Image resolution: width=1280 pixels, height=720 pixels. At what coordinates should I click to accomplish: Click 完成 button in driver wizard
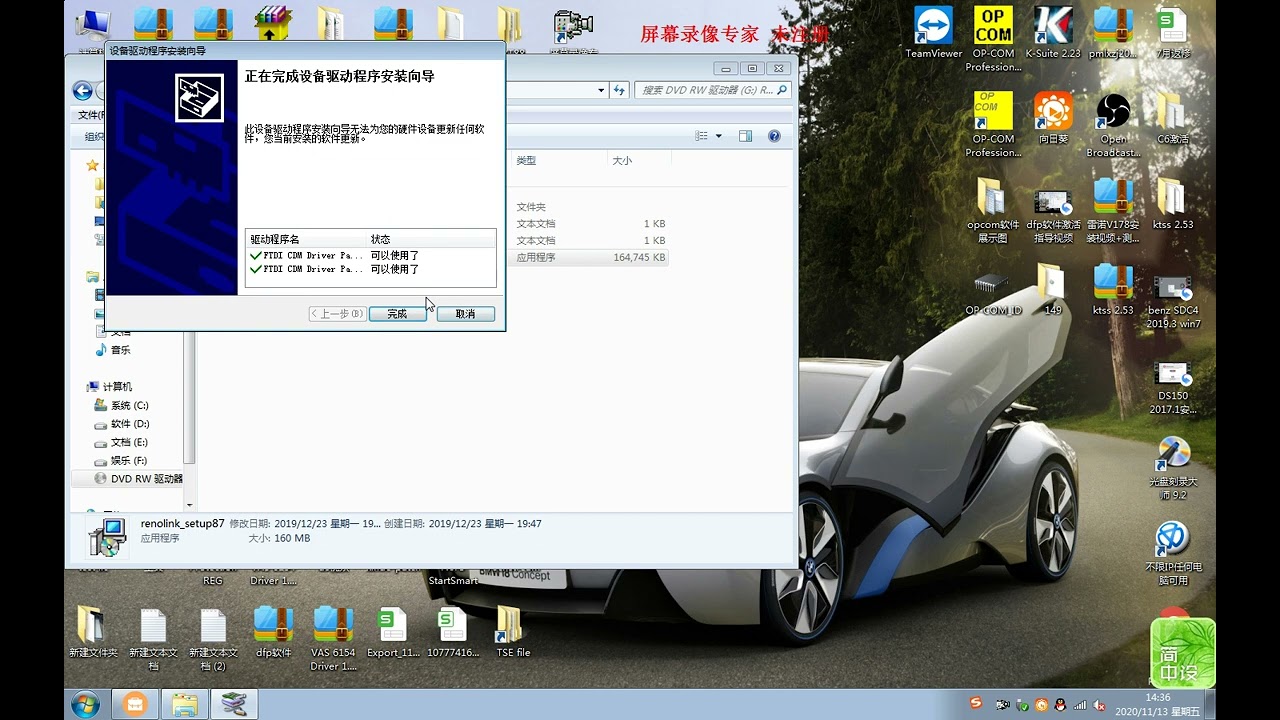[397, 314]
